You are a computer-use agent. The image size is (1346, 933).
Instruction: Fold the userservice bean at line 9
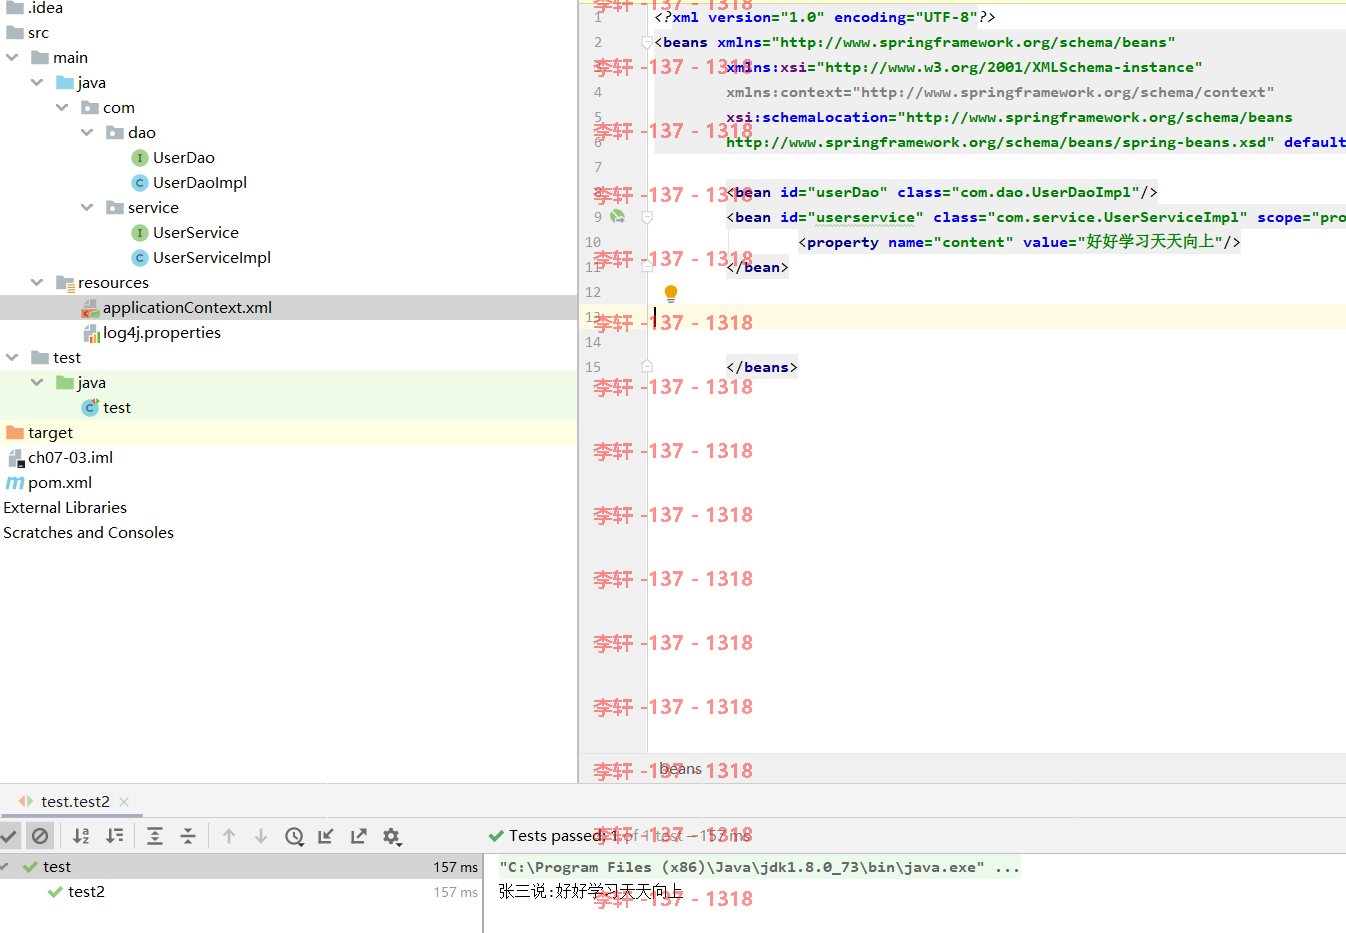646,217
